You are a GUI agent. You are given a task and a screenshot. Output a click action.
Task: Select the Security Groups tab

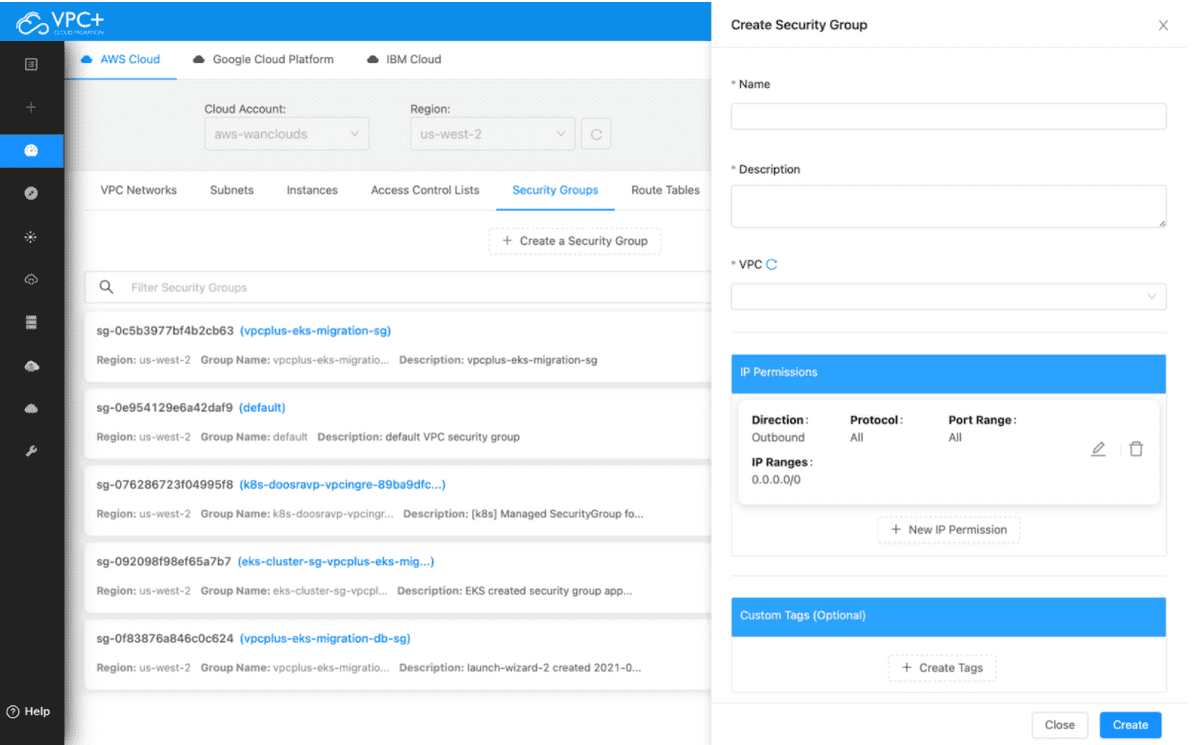coord(555,190)
